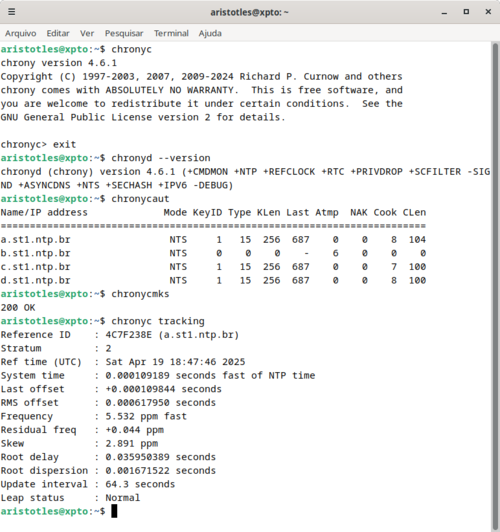Image resolution: width=500 pixels, height=532 pixels.
Task: Click the d.st1.ntp.br server entry
Action: pos(36,280)
